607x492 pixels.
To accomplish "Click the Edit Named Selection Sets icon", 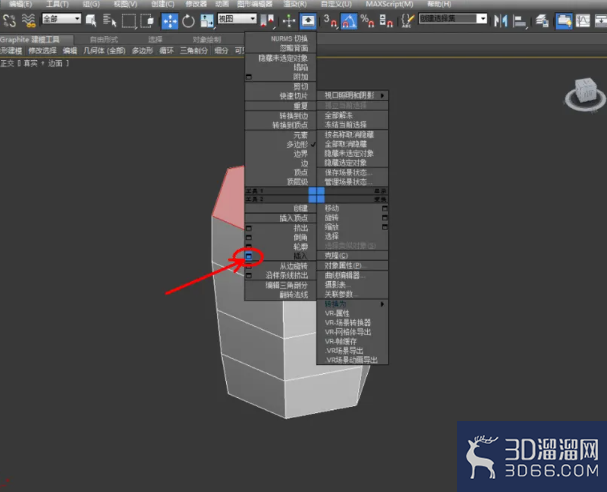I will click(x=407, y=21).
